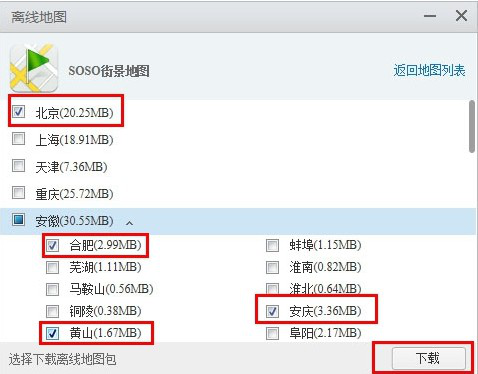Check the 淮南 checkbox
Screen dimensions: 478x374
click(272, 267)
